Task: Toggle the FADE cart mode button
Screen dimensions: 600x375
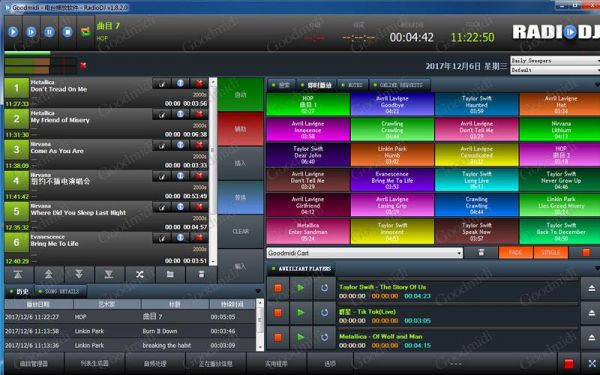Action: [515, 253]
